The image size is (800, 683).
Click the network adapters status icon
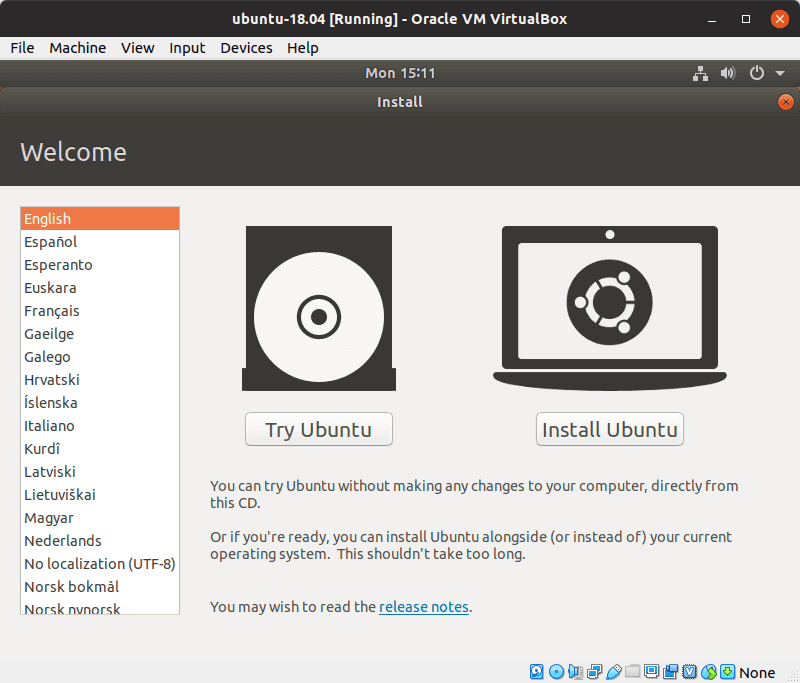point(594,672)
